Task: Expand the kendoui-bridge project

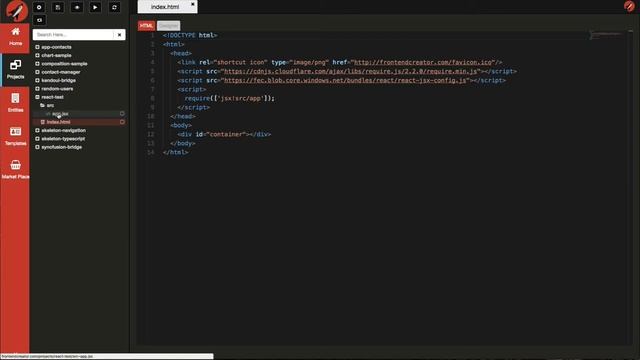Action: (37, 80)
